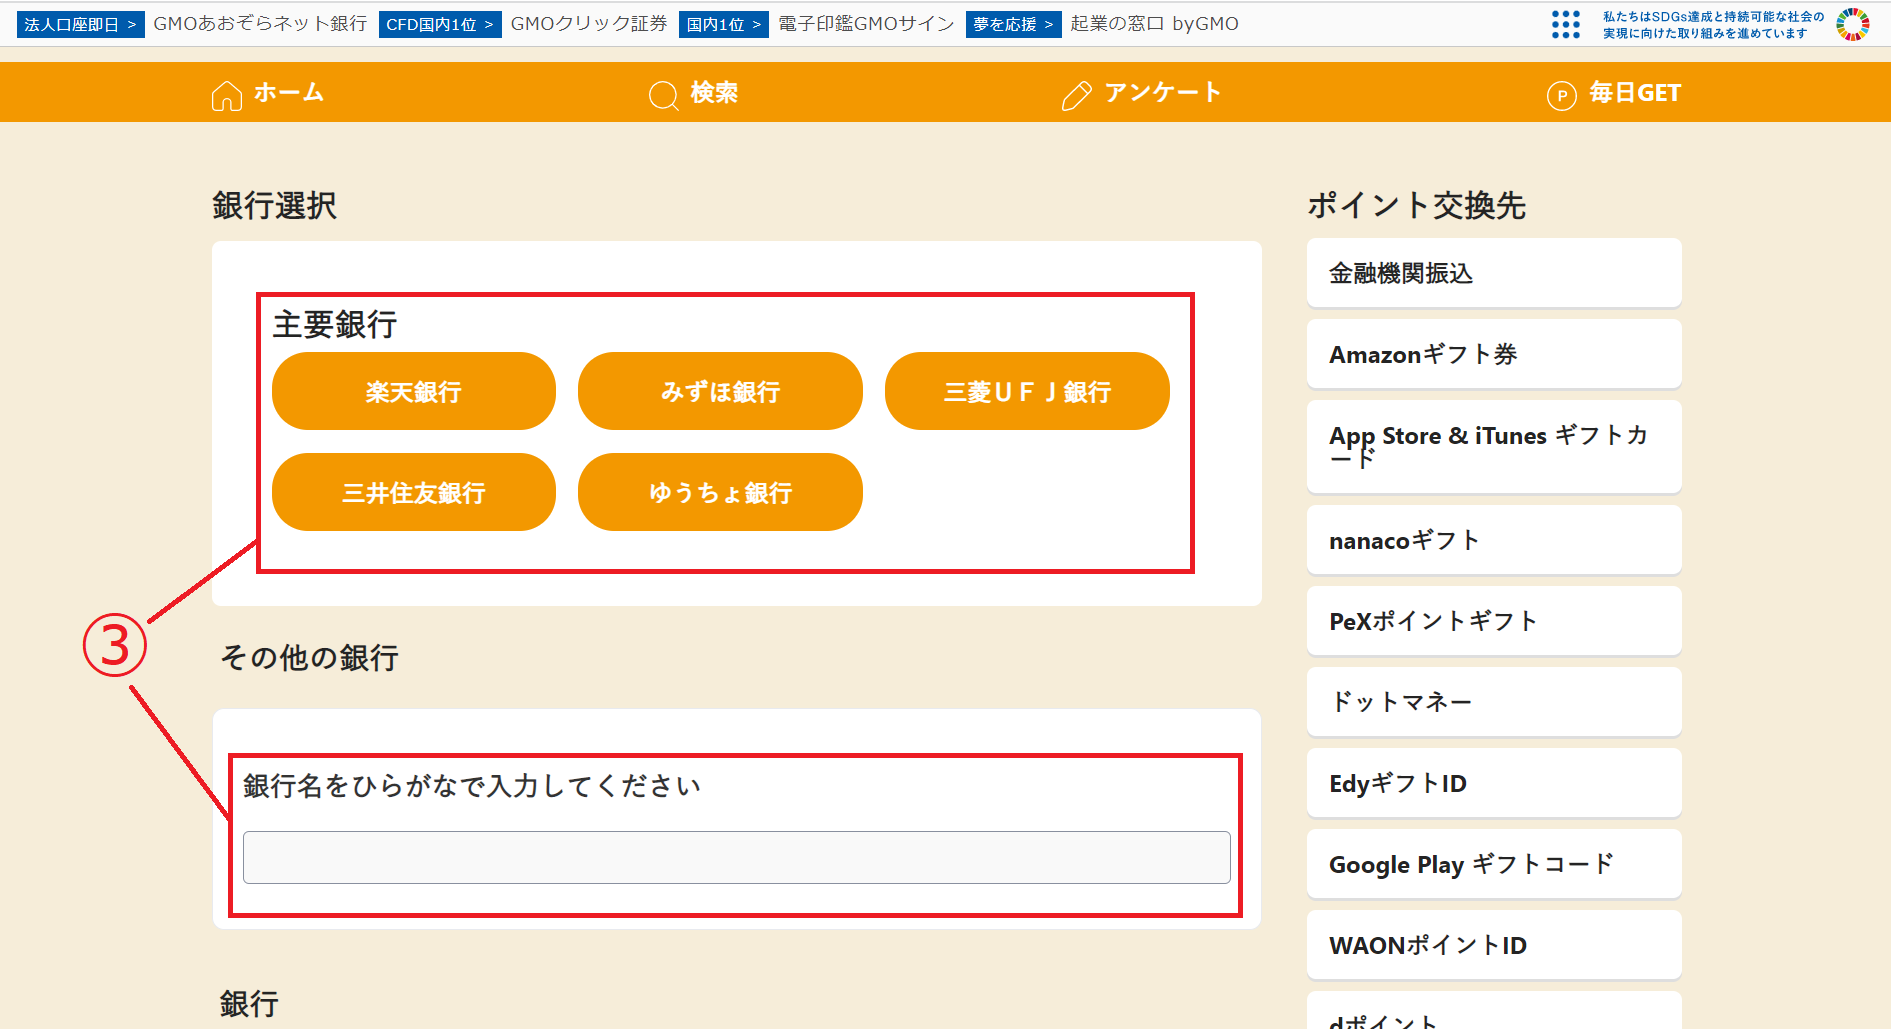Click the bank name hiragana input field
Screen dimensions: 1891x1029
737,857
